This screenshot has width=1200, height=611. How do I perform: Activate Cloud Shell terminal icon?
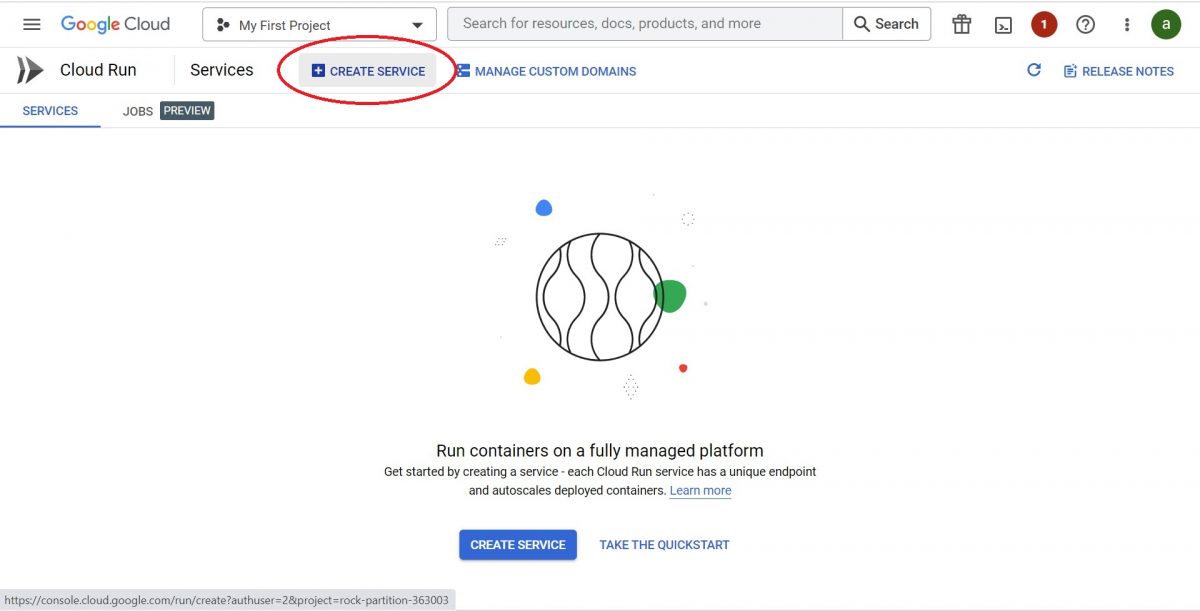pyautogui.click(x=1003, y=25)
